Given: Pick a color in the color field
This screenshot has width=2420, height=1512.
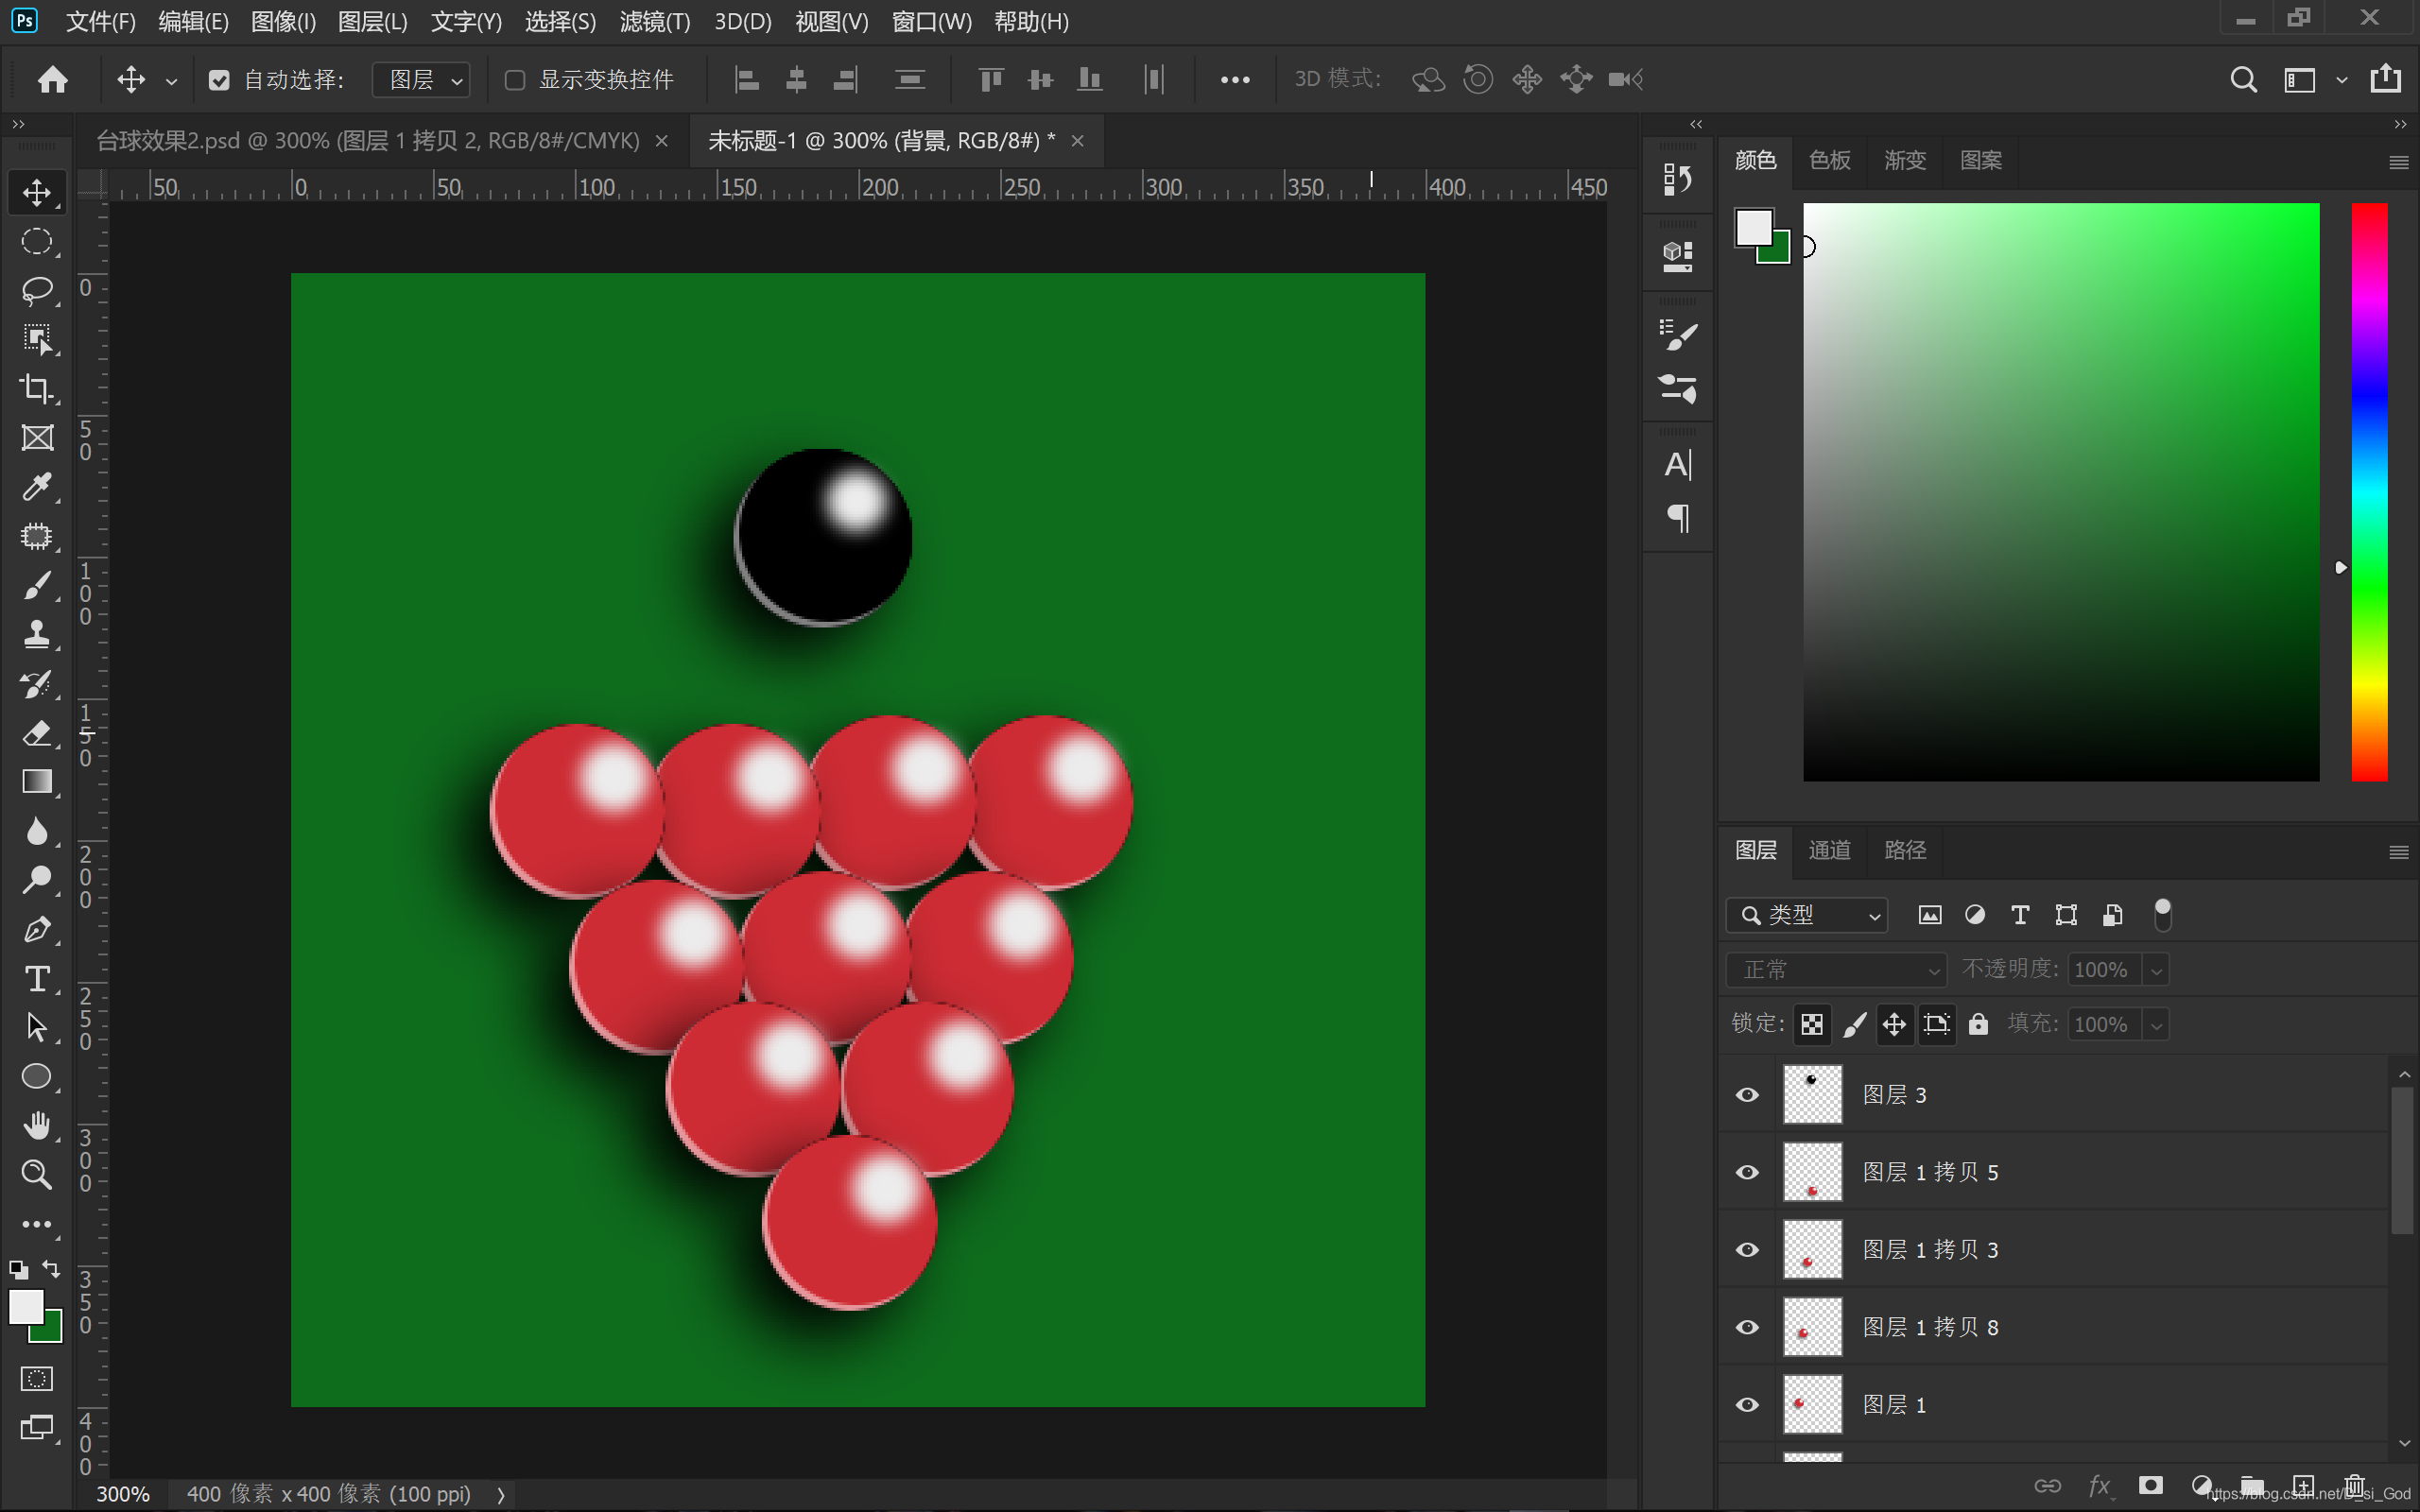Looking at the screenshot, I should pyautogui.click(x=2061, y=492).
